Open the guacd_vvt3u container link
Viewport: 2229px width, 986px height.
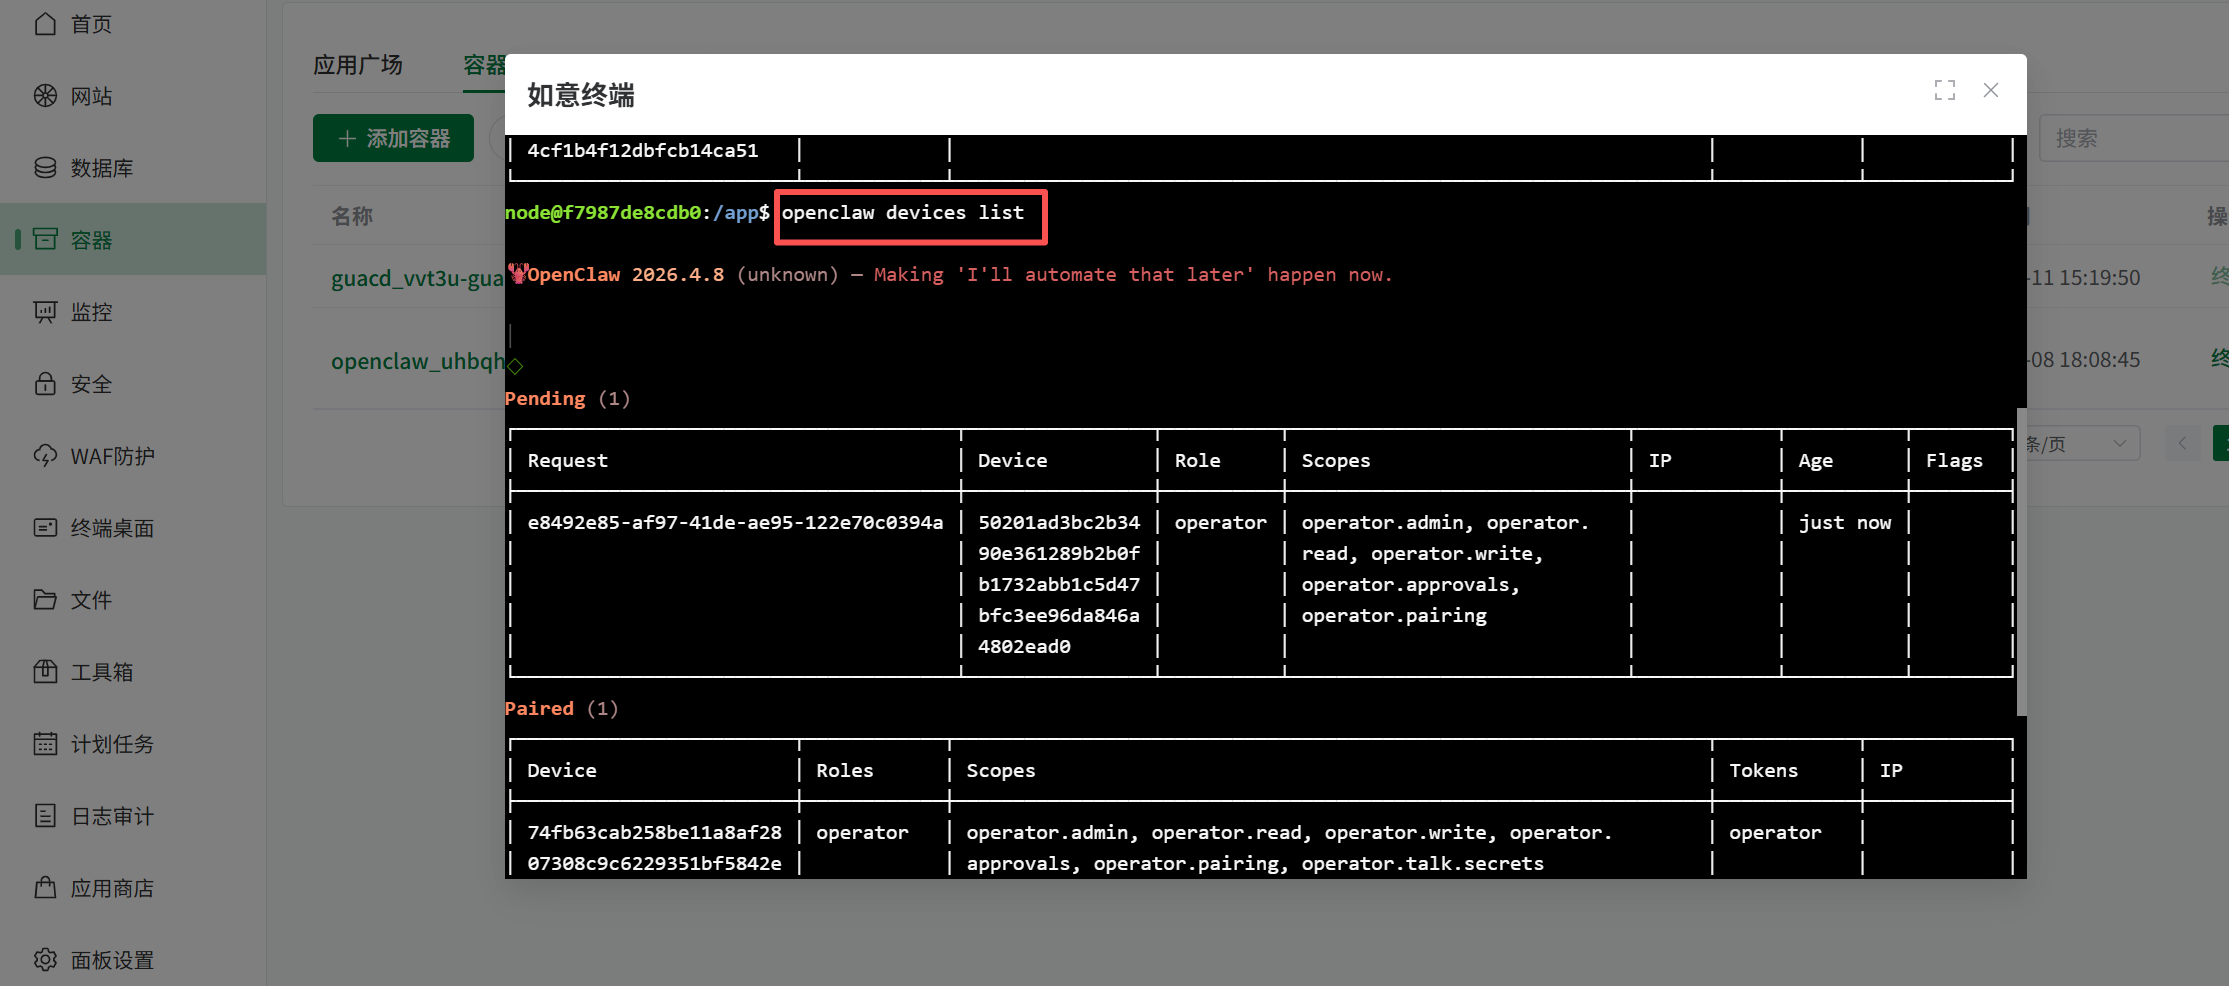click(x=417, y=278)
